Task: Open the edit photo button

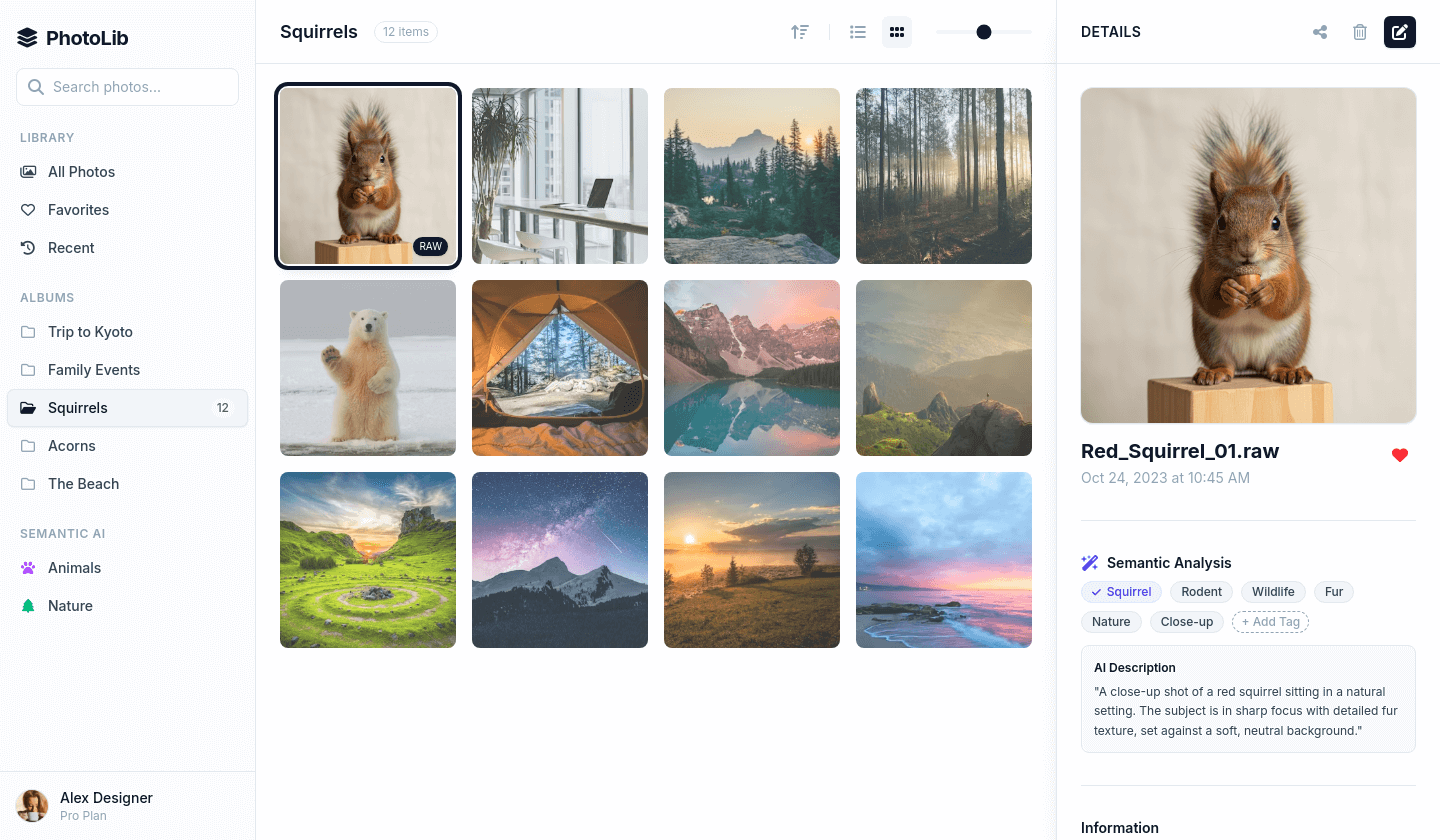Action: (x=1400, y=32)
